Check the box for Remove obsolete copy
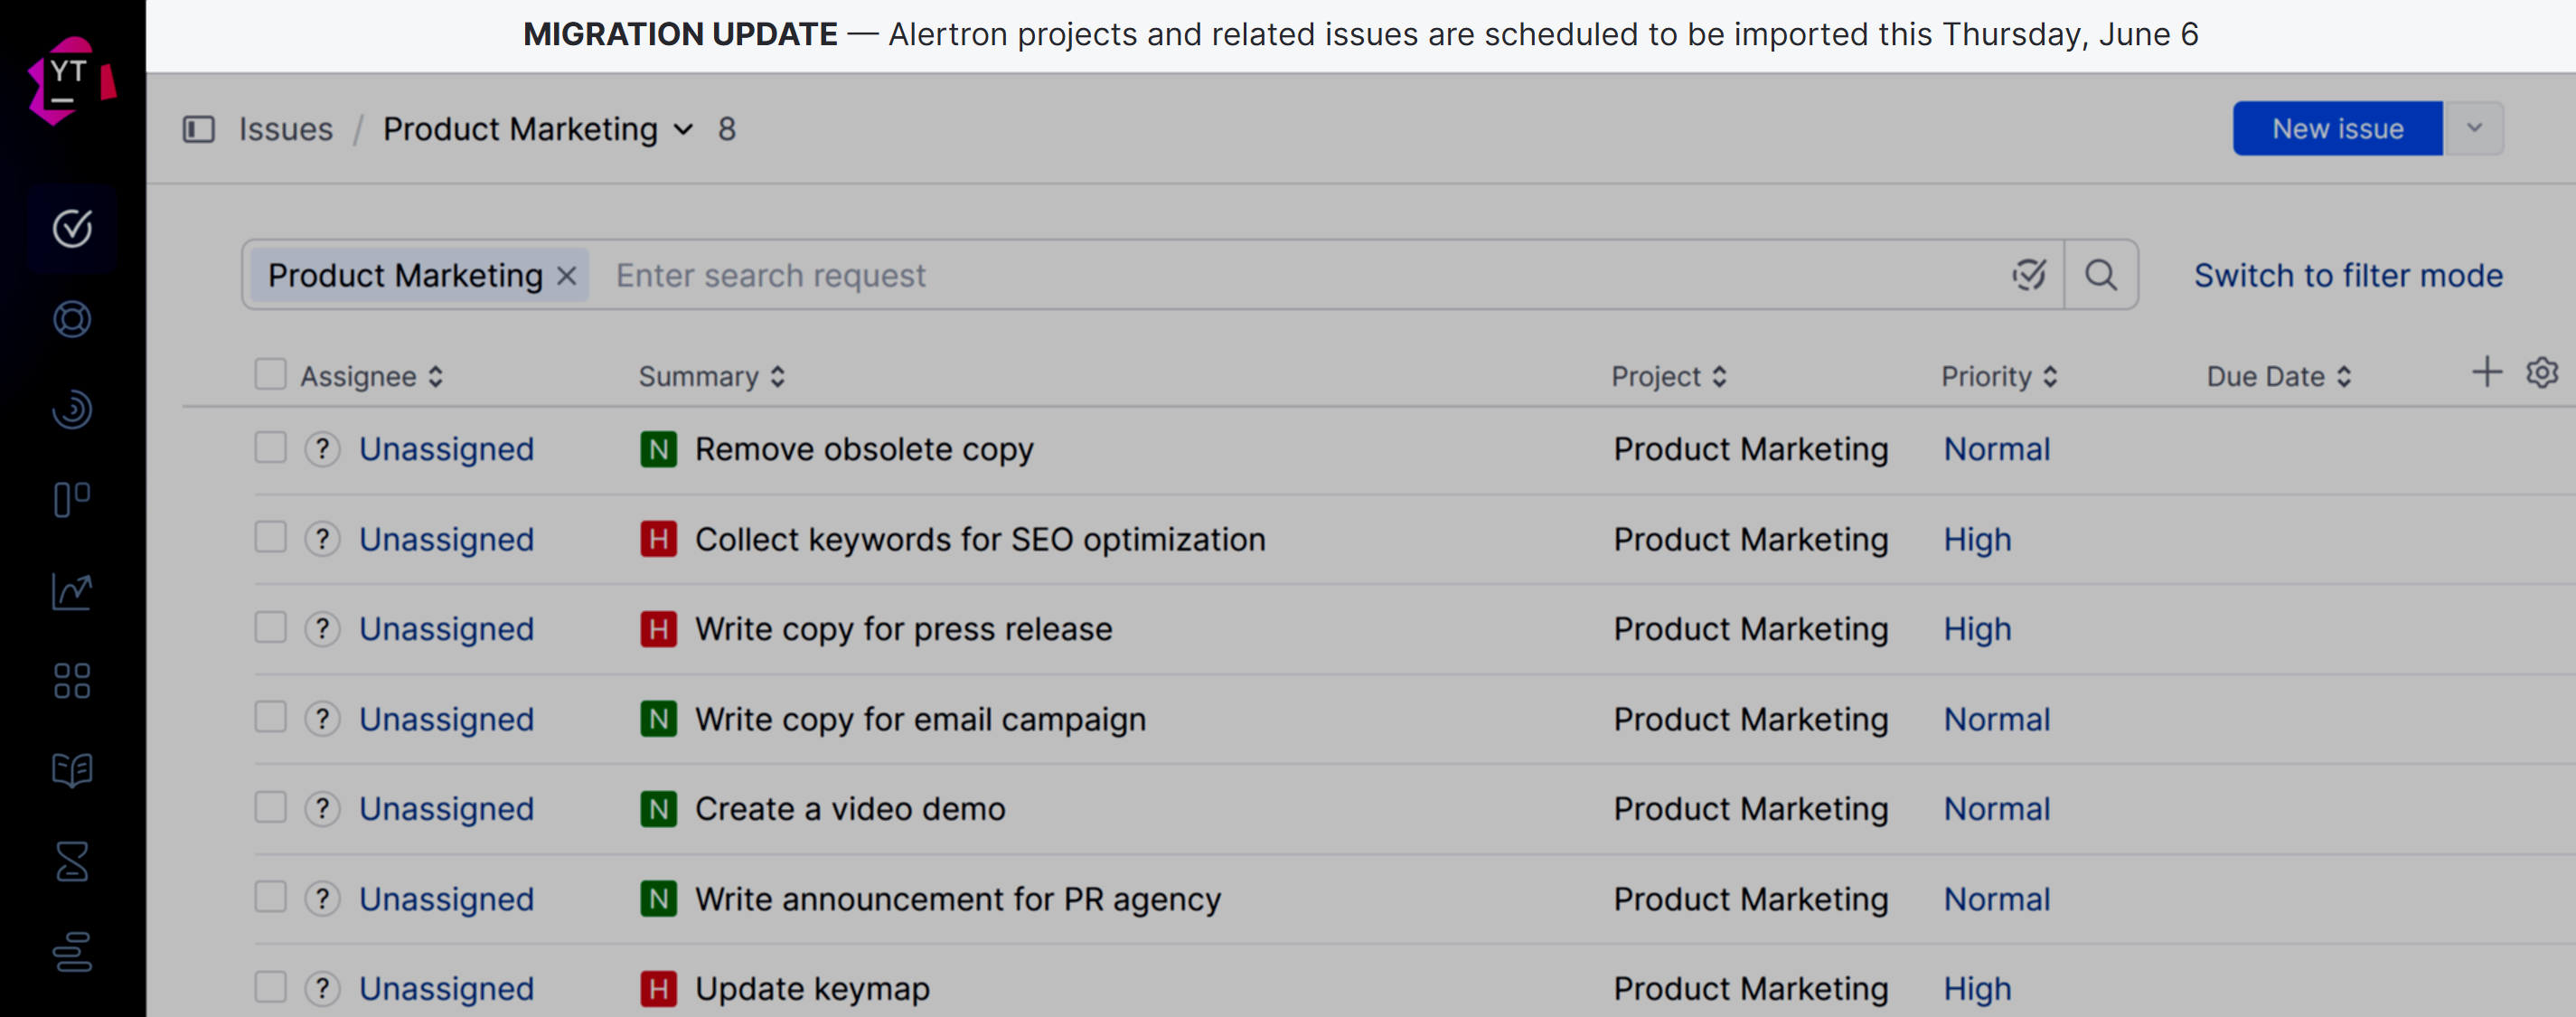Screen dimensions: 2576x1017 pyautogui.click(x=270, y=448)
